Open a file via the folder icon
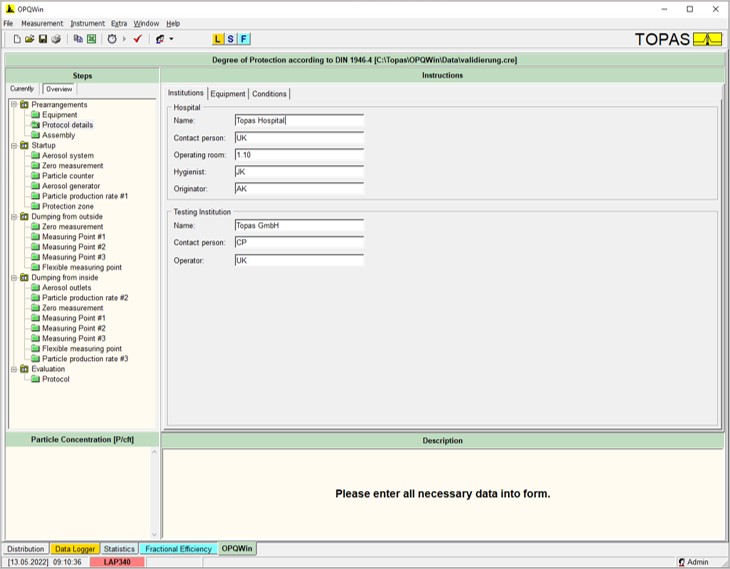This screenshot has height=569, width=730. tap(29, 39)
